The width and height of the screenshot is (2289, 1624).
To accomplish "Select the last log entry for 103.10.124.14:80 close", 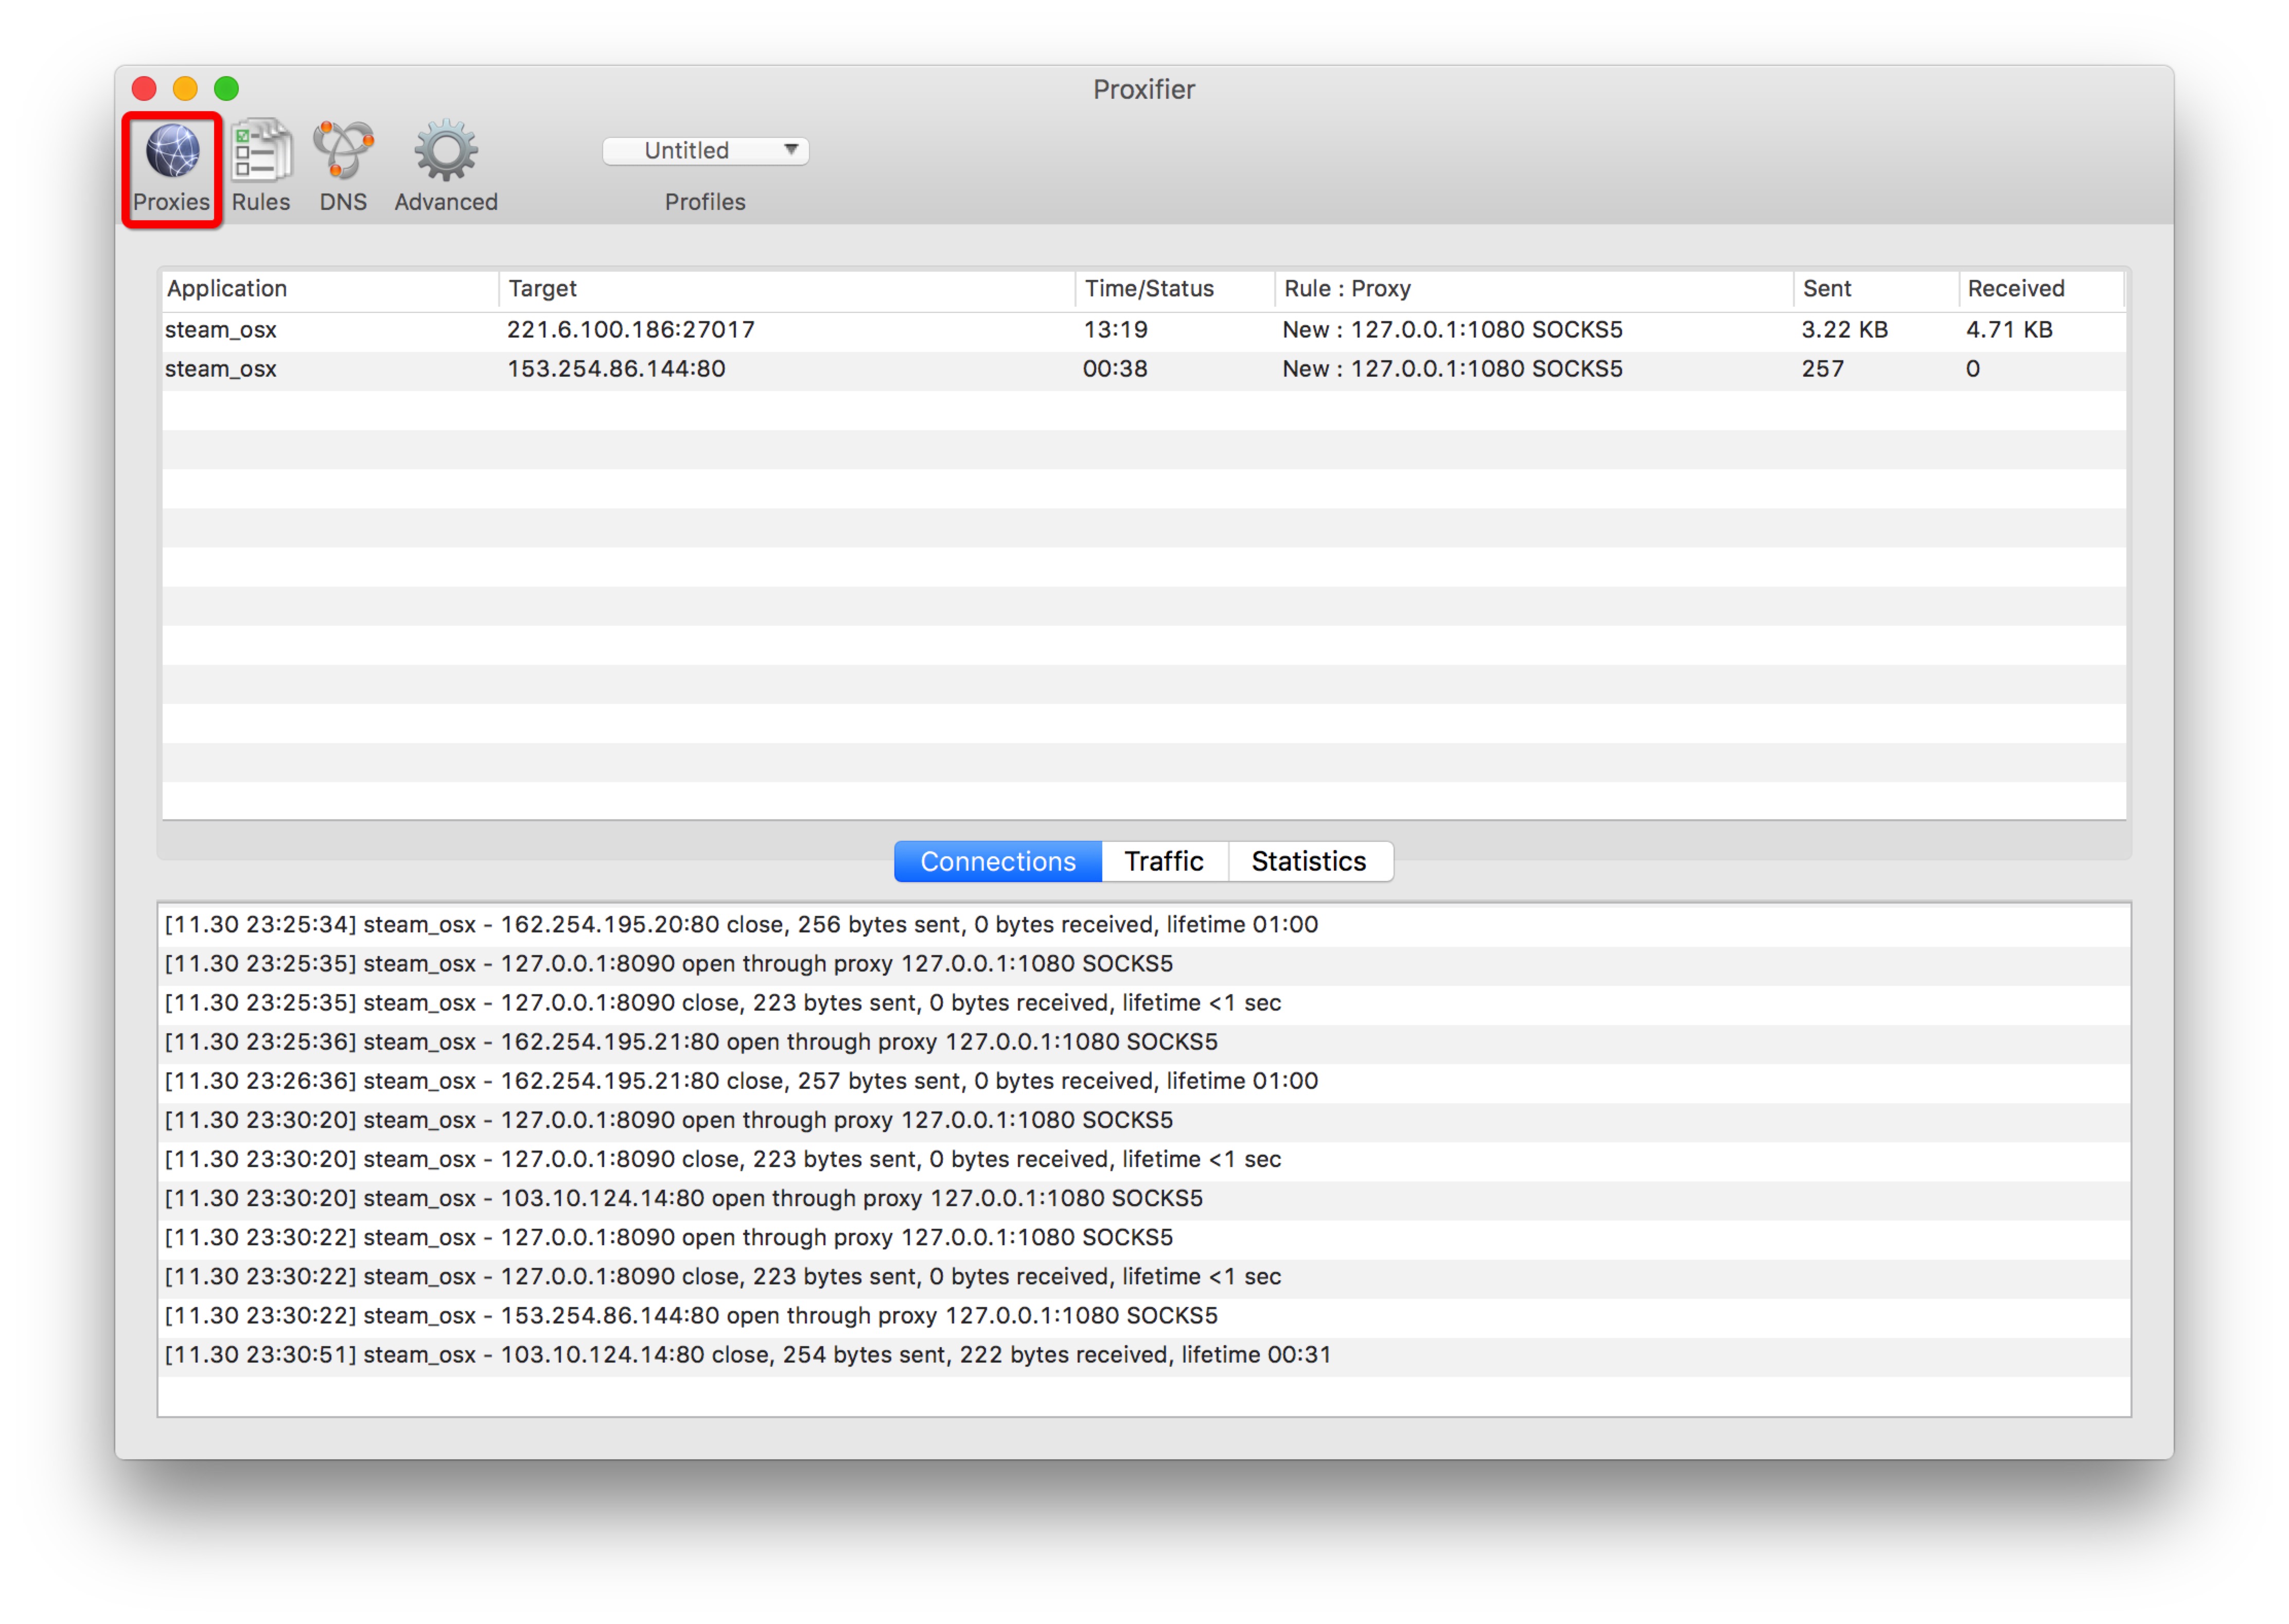I will (748, 1355).
